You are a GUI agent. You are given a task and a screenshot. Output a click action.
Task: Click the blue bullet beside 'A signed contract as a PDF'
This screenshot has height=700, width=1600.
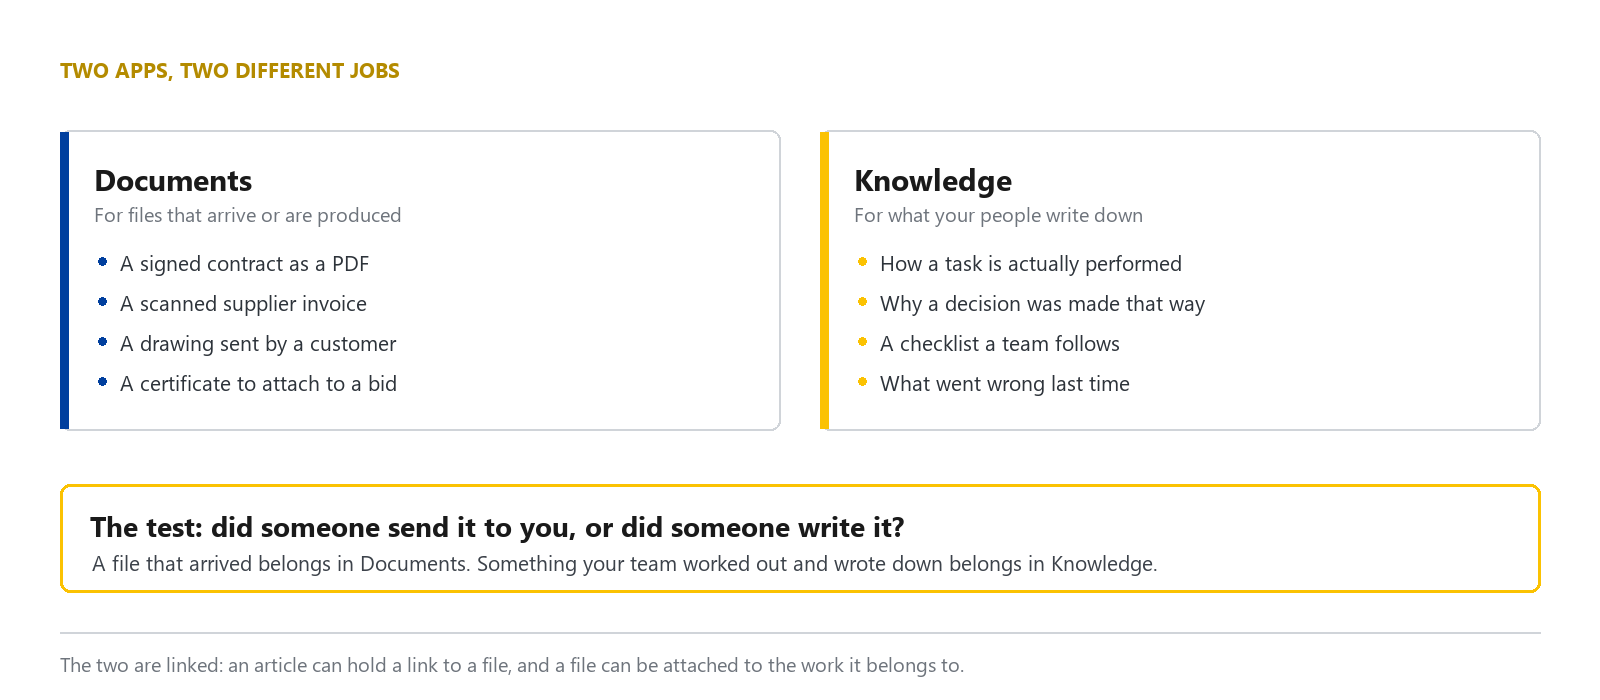point(102,261)
